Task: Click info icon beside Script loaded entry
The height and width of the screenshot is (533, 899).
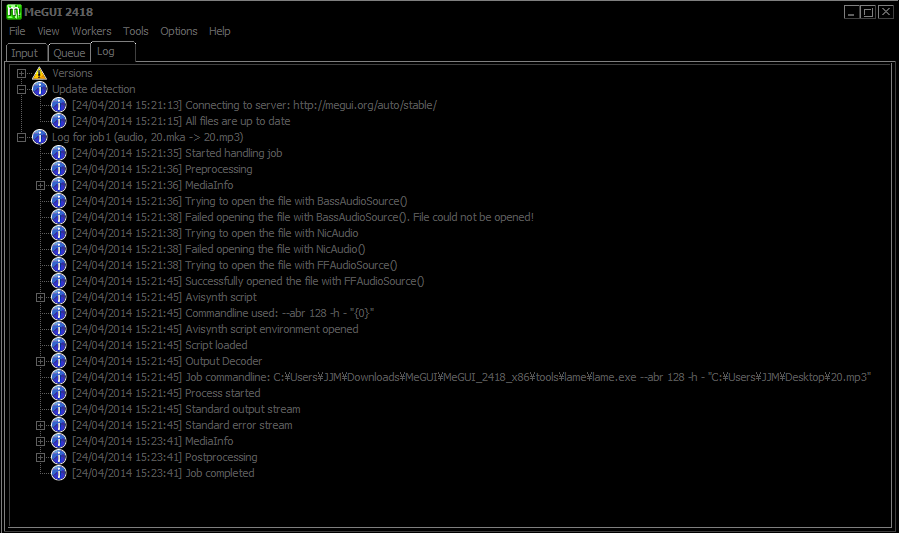Action: 59,345
